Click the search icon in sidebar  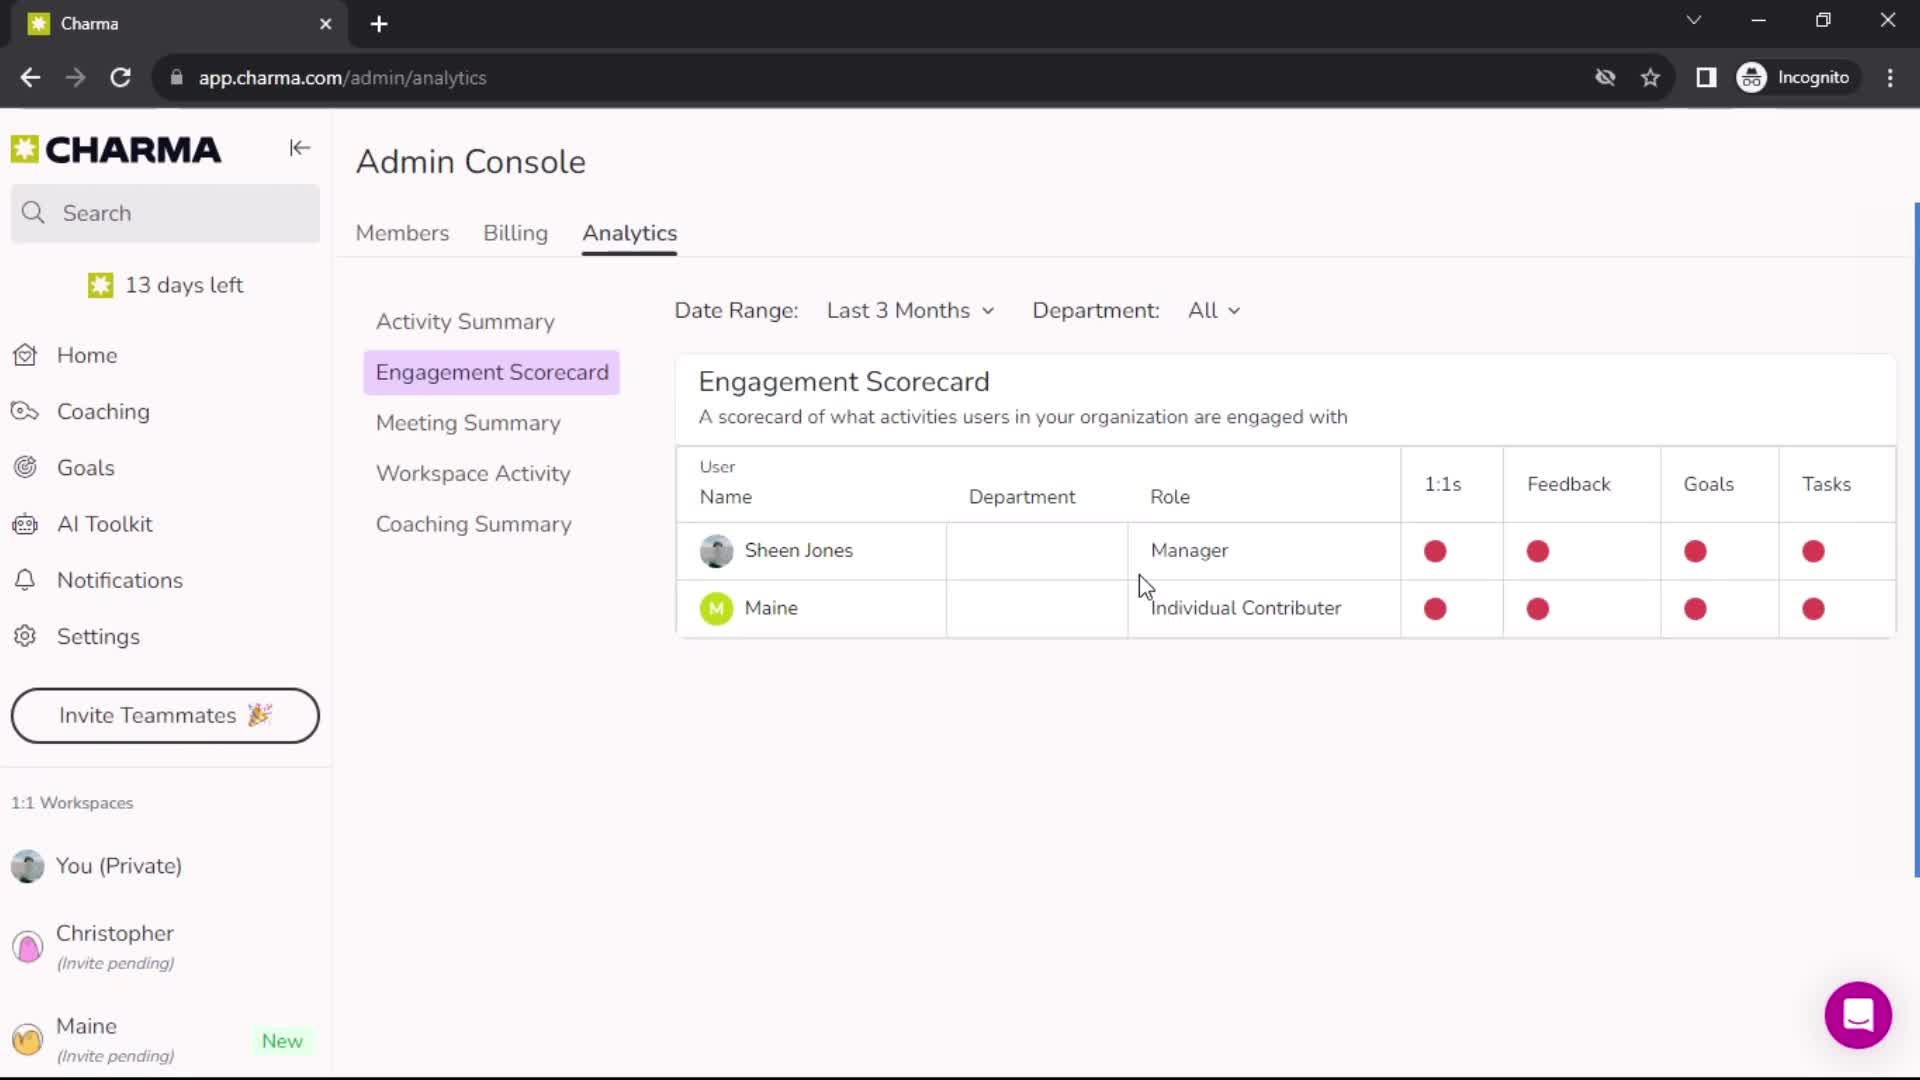pyautogui.click(x=33, y=212)
